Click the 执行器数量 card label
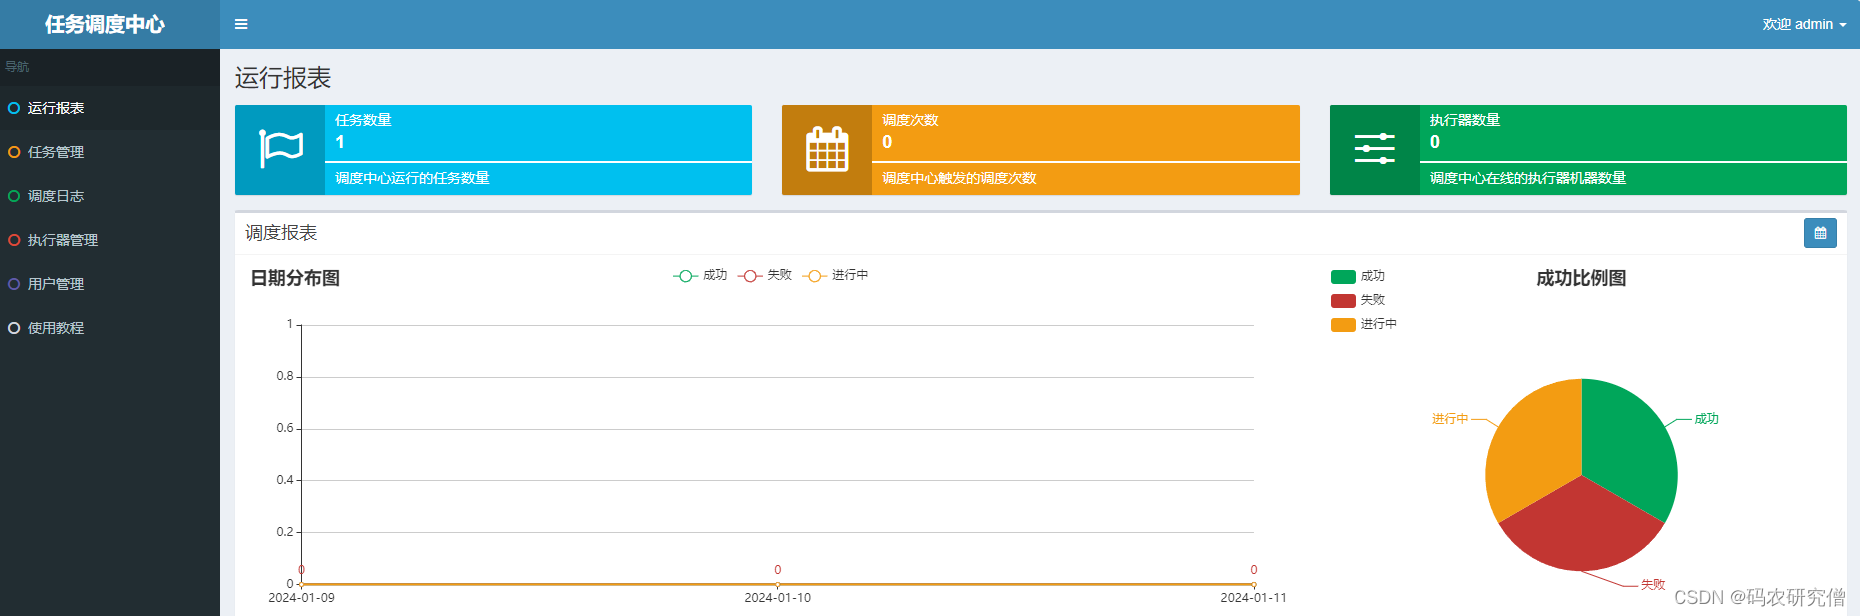Screen dimensions: 1860x616 click(1465, 120)
